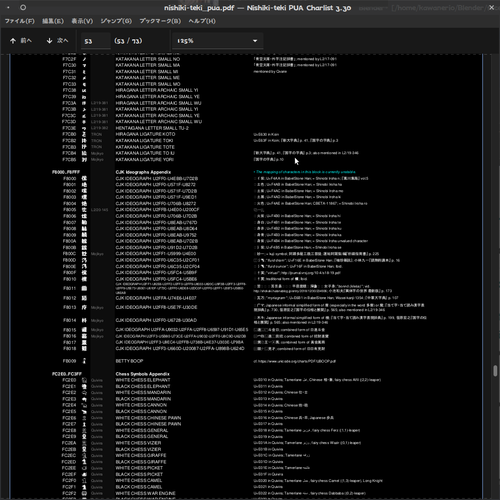Open the ブックマーク(B) menu
The height and width of the screenshot is (500, 500).
(160, 21)
